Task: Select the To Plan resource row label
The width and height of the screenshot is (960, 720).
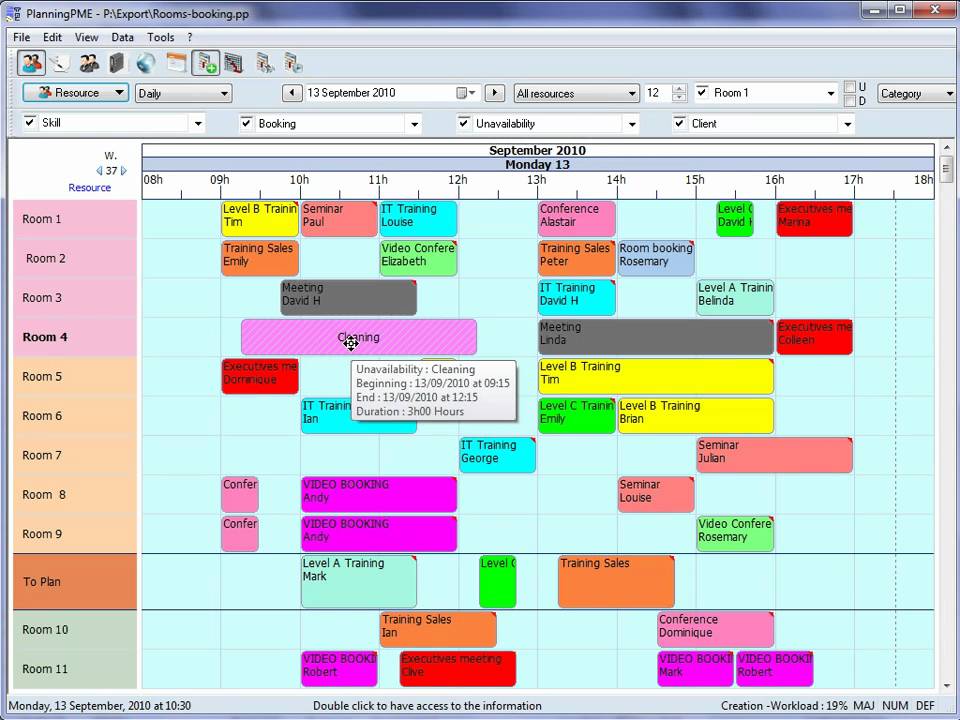Action: 75,582
